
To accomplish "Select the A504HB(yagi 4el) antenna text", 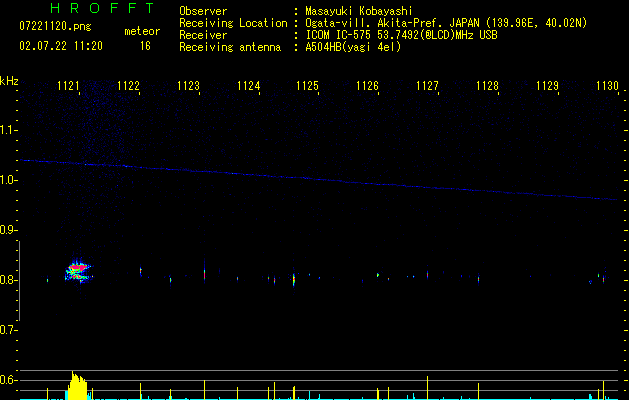I will 353,47.
